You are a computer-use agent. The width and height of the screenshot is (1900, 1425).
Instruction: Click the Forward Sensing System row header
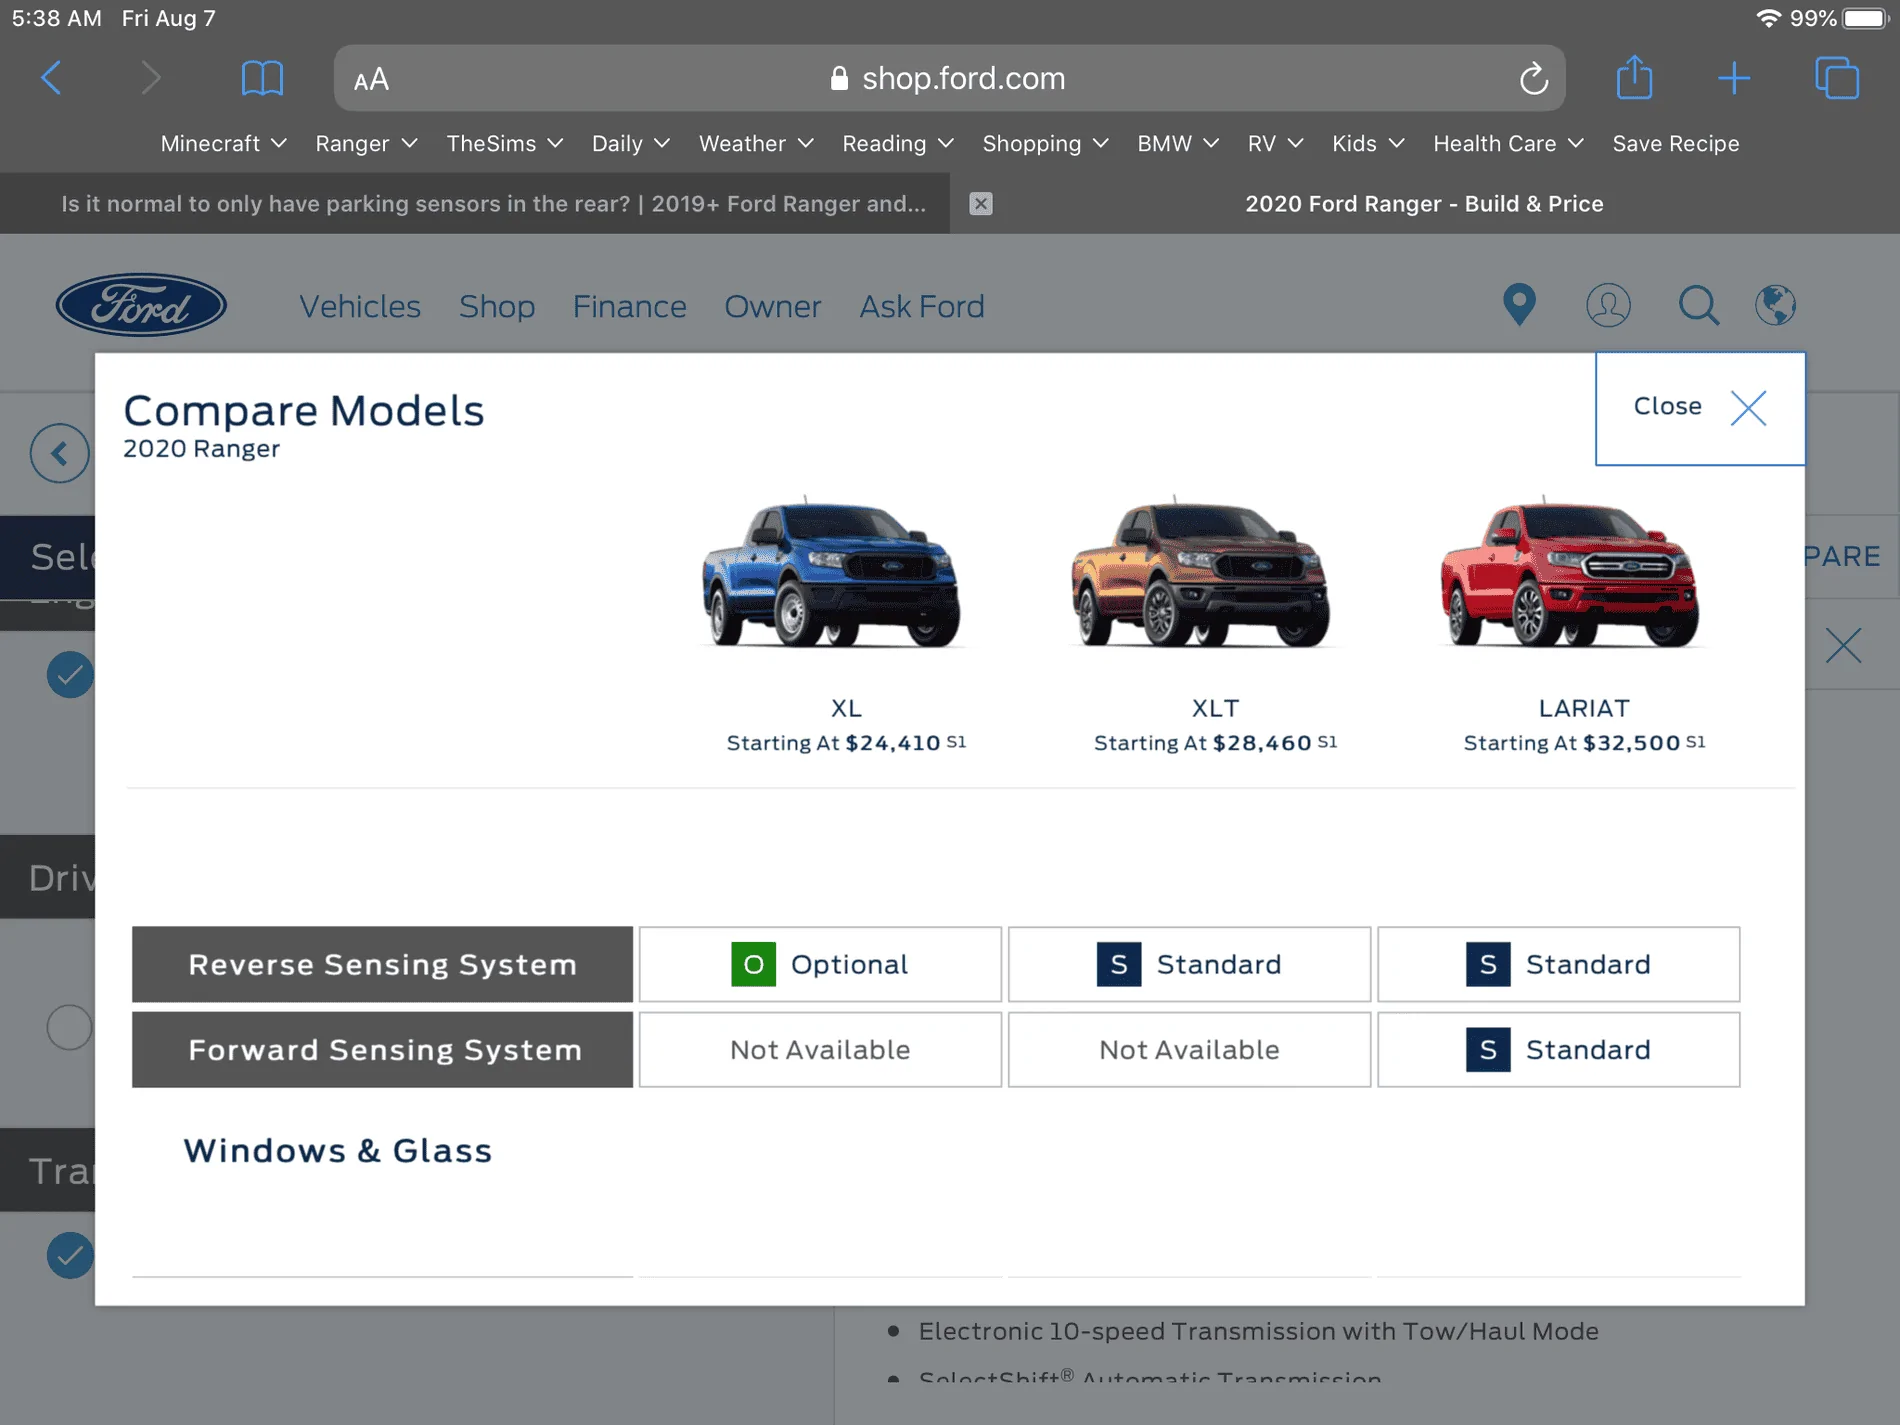click(382, 1050)
